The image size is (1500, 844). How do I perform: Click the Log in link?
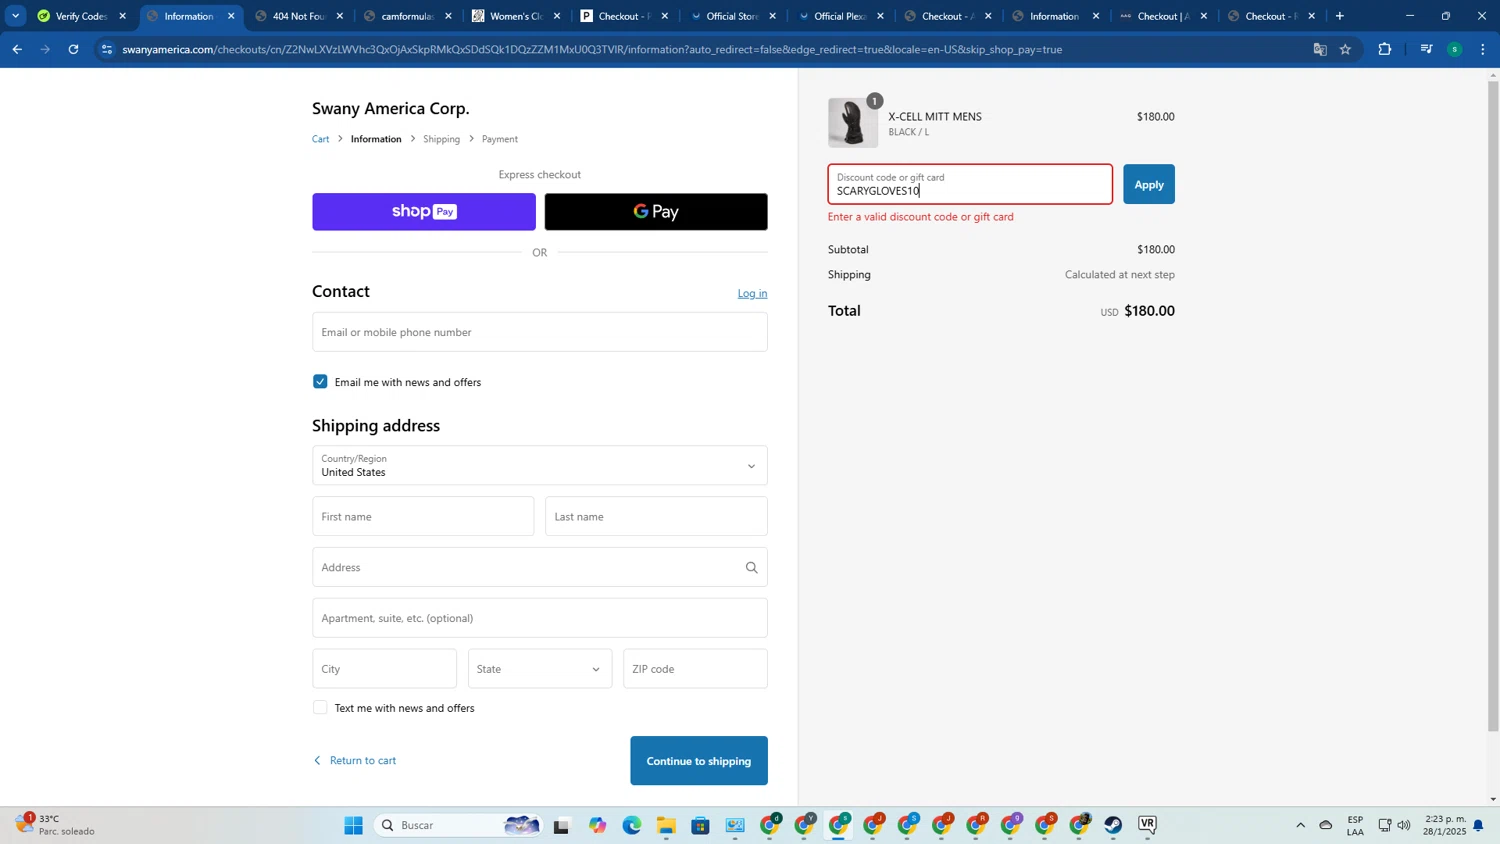click(x=752, y=293)
